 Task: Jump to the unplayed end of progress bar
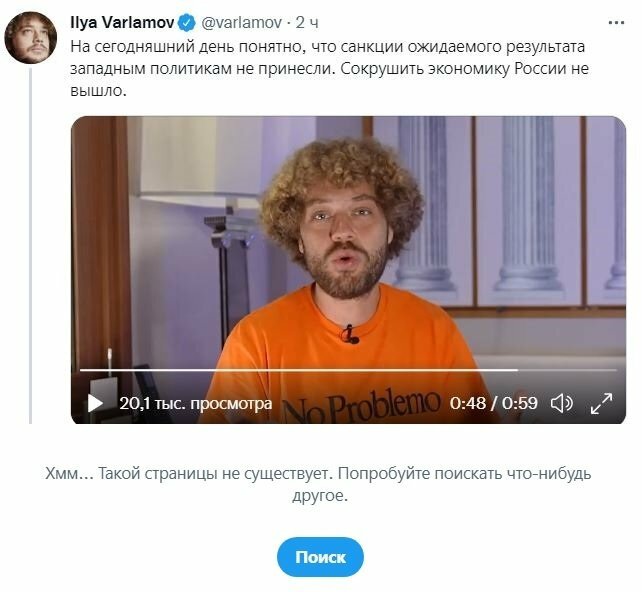point(567,370)
